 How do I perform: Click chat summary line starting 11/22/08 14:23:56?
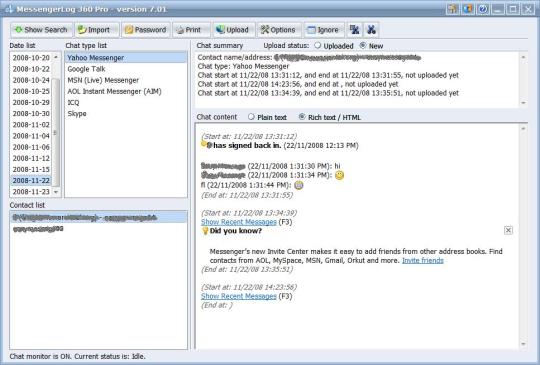(298, 84)
